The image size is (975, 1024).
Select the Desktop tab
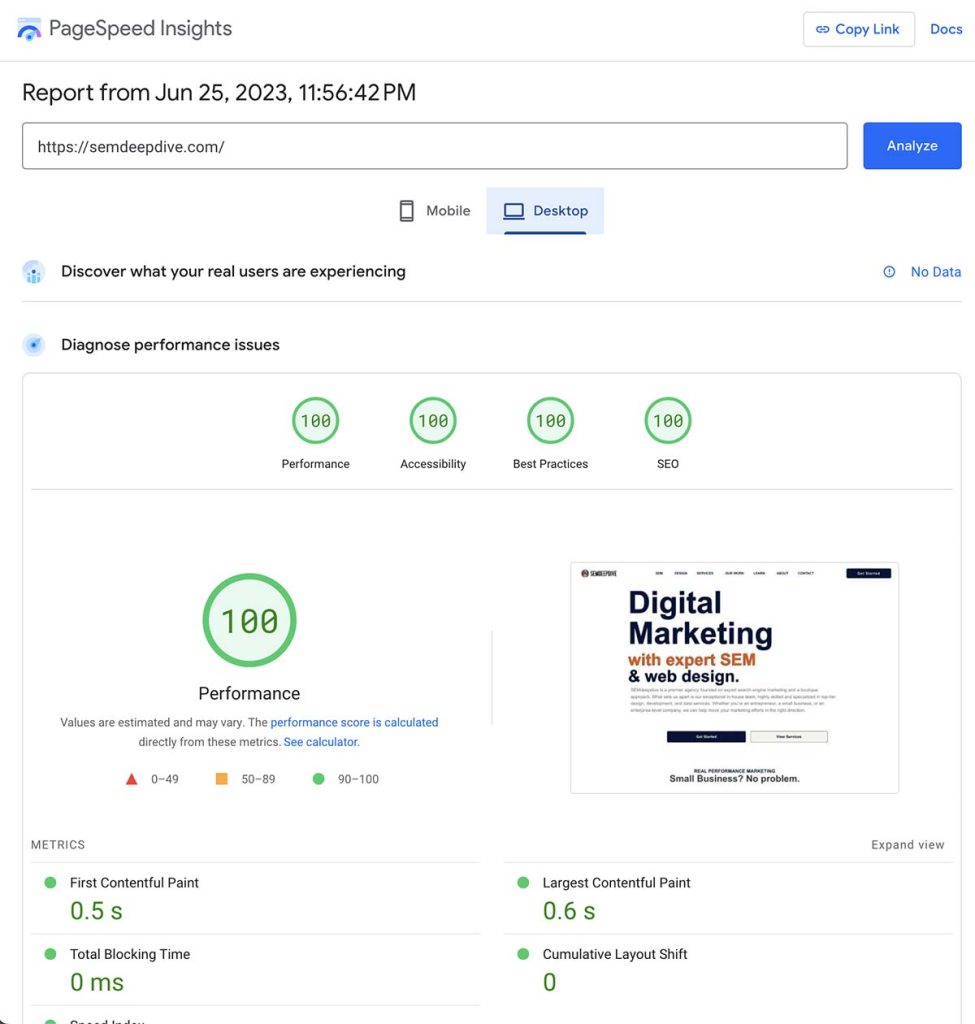[x=545, y=211]
